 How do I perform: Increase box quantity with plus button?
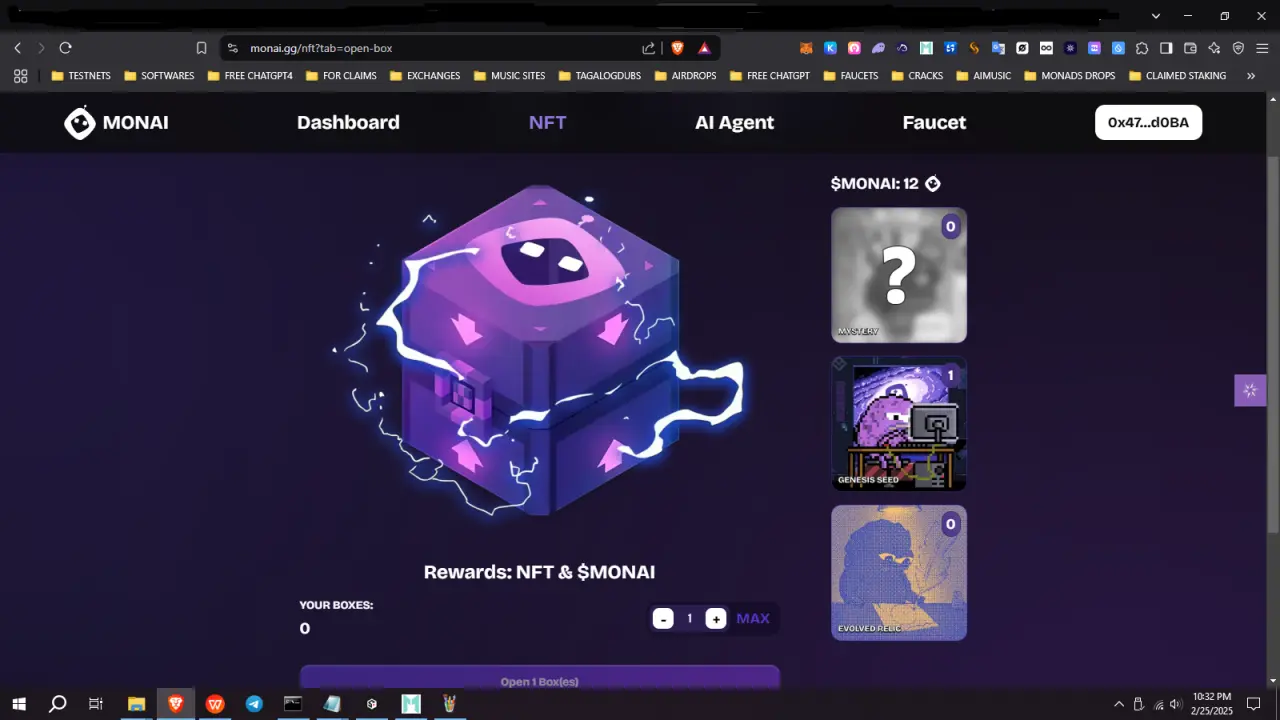716,619
